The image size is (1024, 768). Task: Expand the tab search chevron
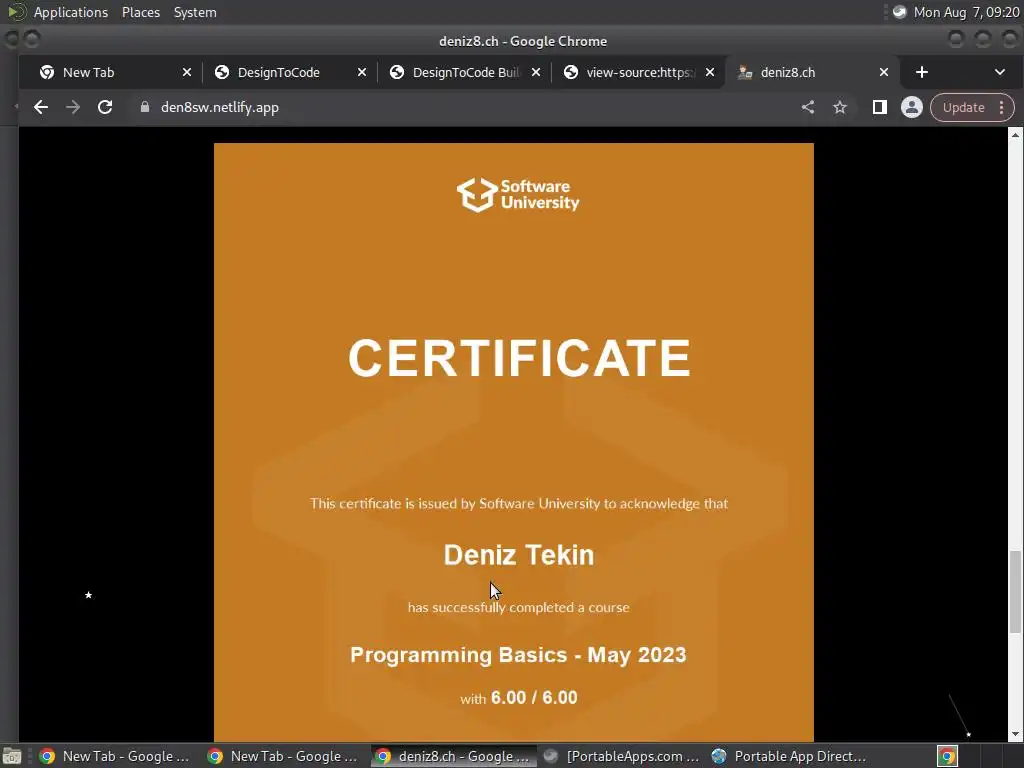tap(1000, 72)
